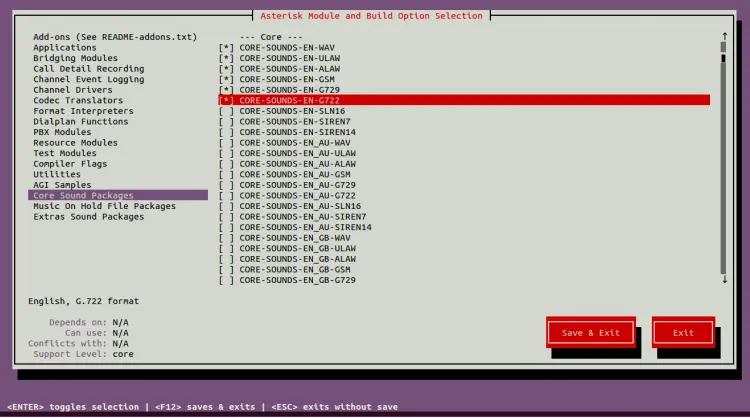The width and height of the screenshot is (750, 418).
Task: Select Bridging Modules category
Action: click(x=75, y=58)
